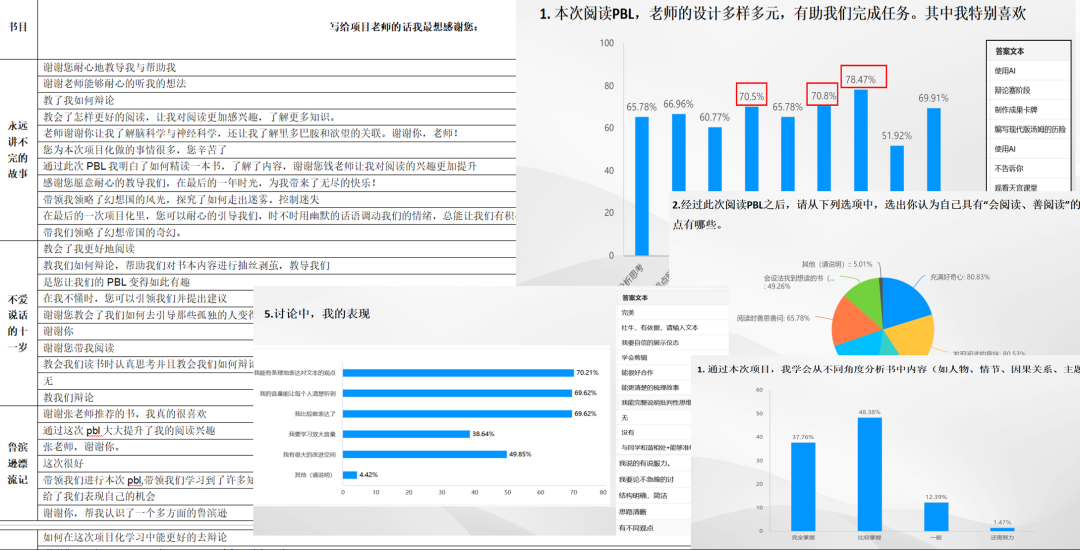Select the 70.21% bar in the discussion chart
Screen dimensions: 1080x550
(458, 372)
